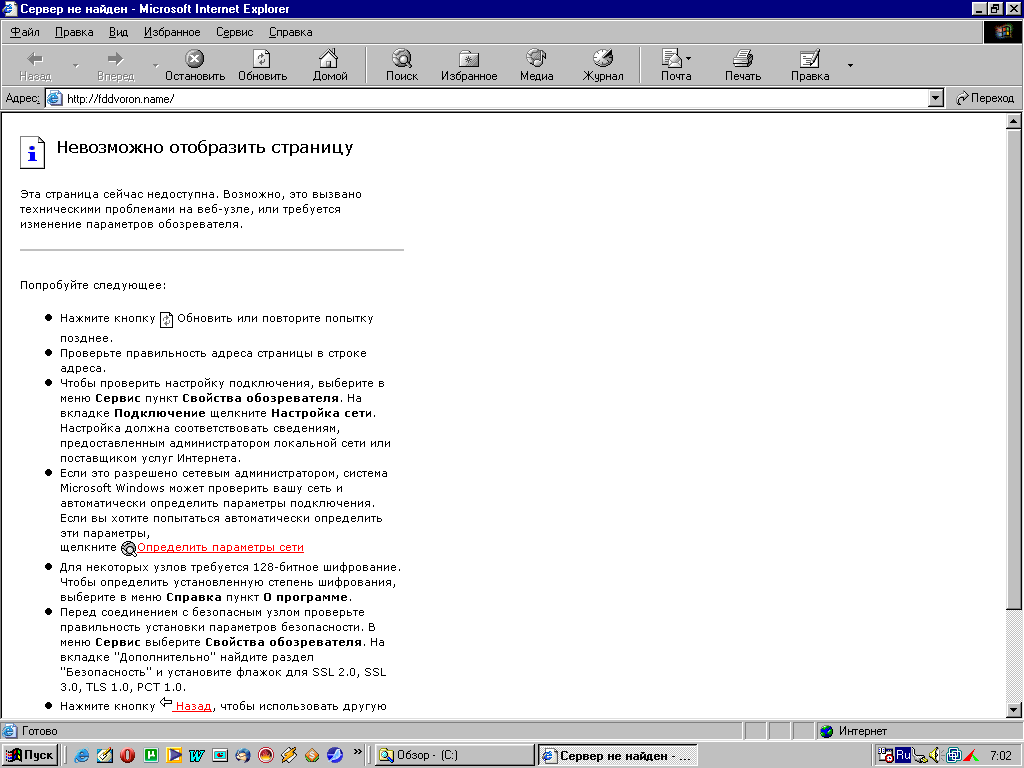Print the page with Печать button
This screenshot has height=768, width=1024.
742,66
